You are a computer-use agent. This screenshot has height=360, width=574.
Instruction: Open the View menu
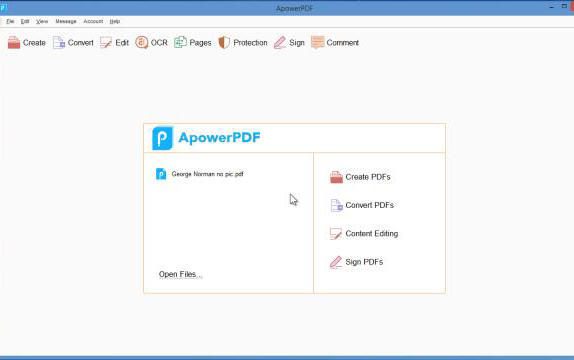[42, 22]
